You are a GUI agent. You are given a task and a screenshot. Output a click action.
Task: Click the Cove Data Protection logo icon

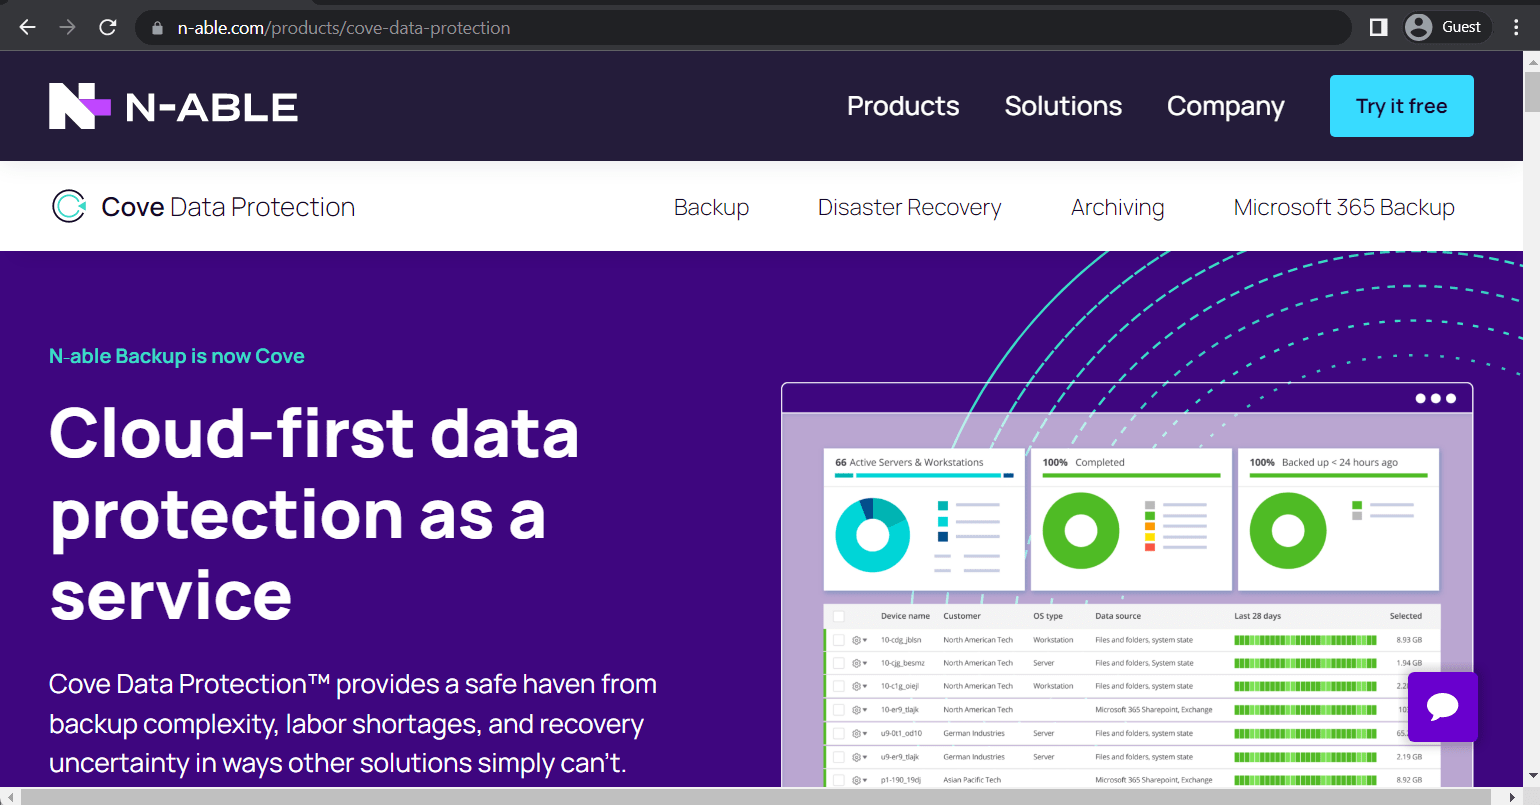click(69, 206)
